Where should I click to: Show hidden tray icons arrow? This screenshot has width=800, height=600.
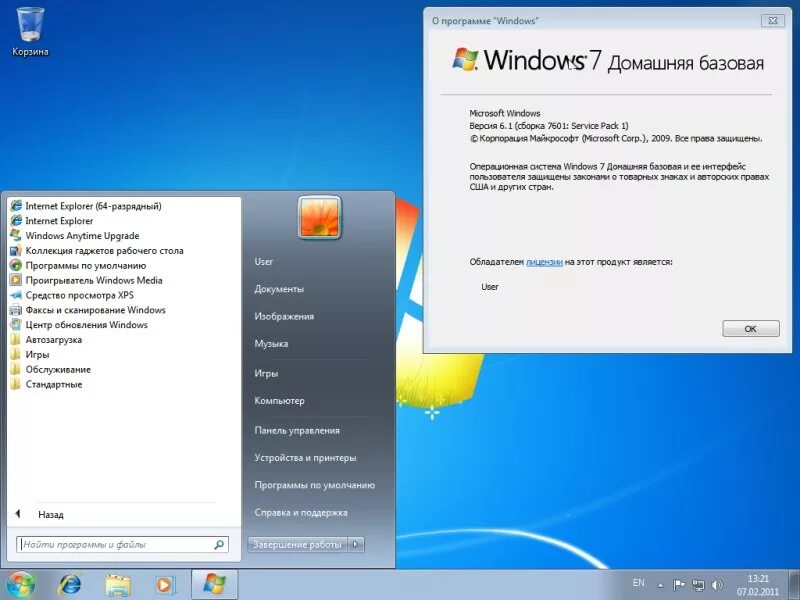[x=660, y=585]
